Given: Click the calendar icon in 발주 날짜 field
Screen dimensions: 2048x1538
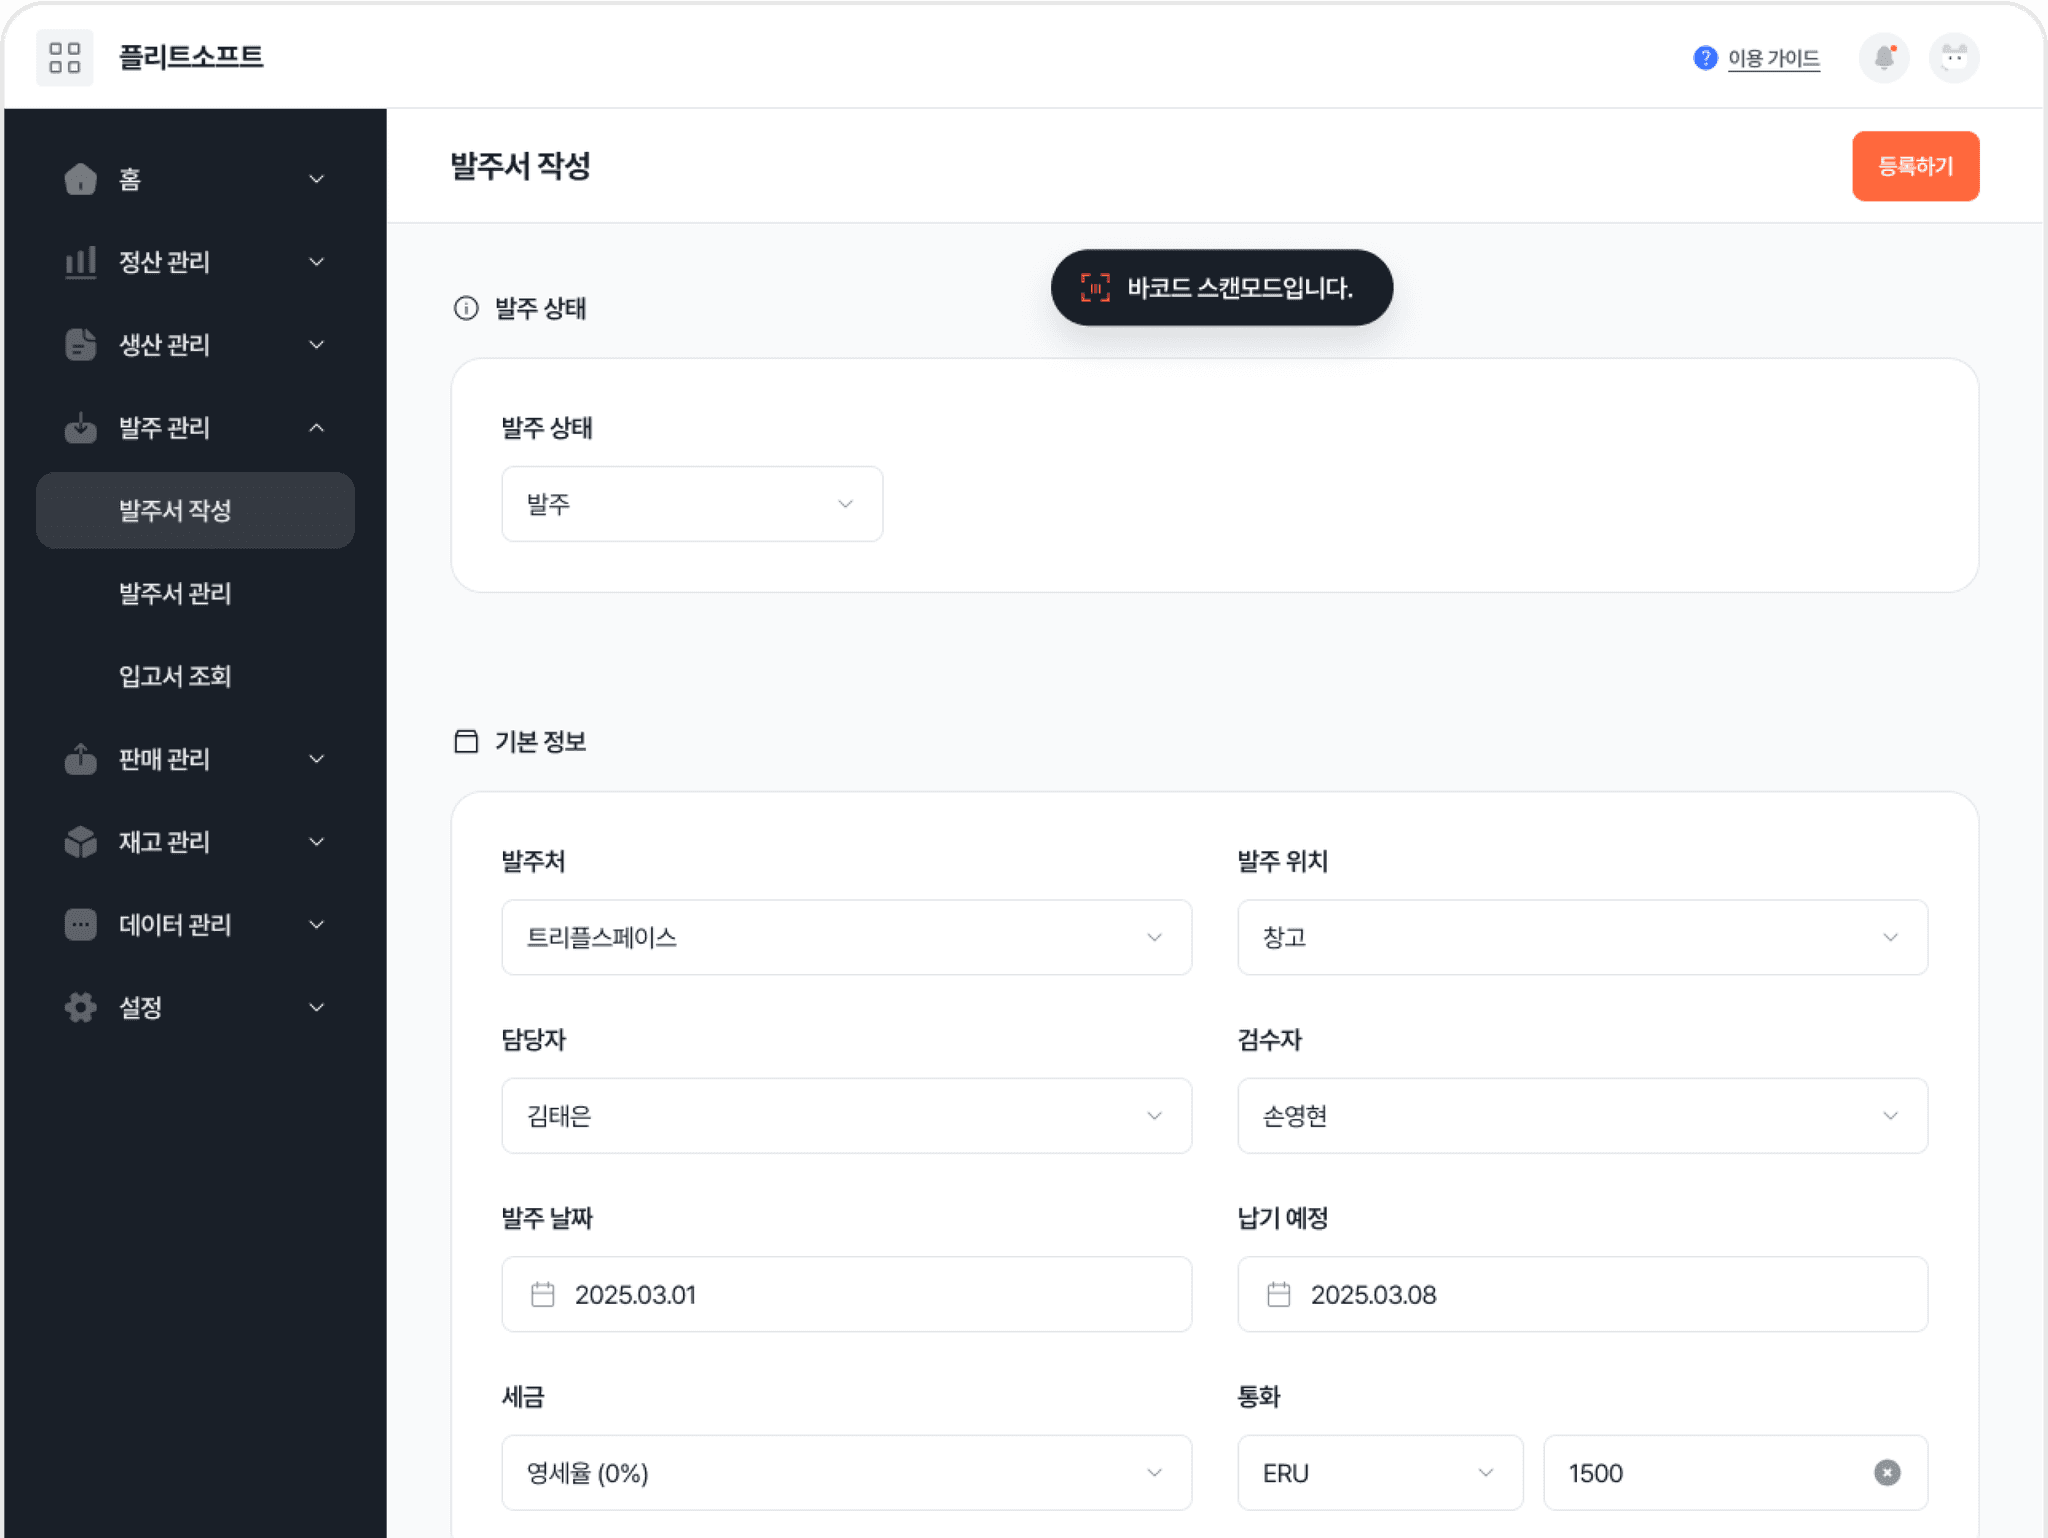Looking at the screenshot, I should coord(543,1294).
